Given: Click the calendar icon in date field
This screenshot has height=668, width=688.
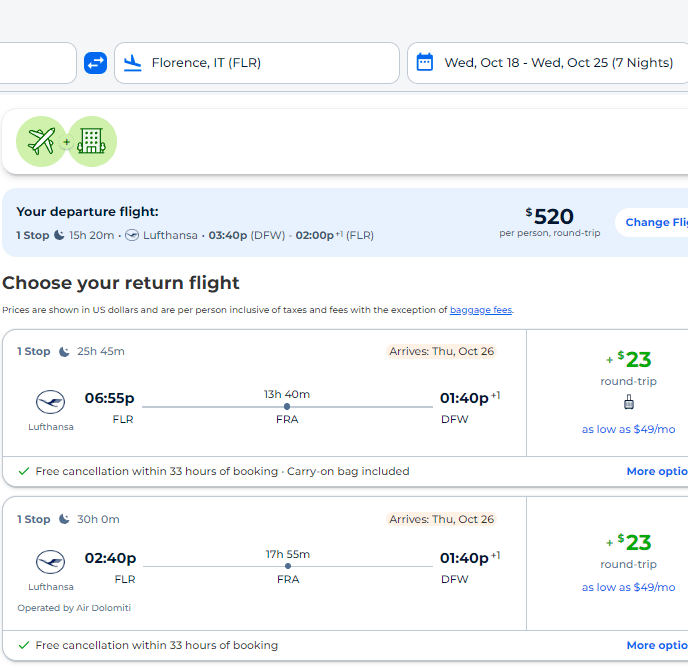Looking at the screenshot, I should (425, 63).
